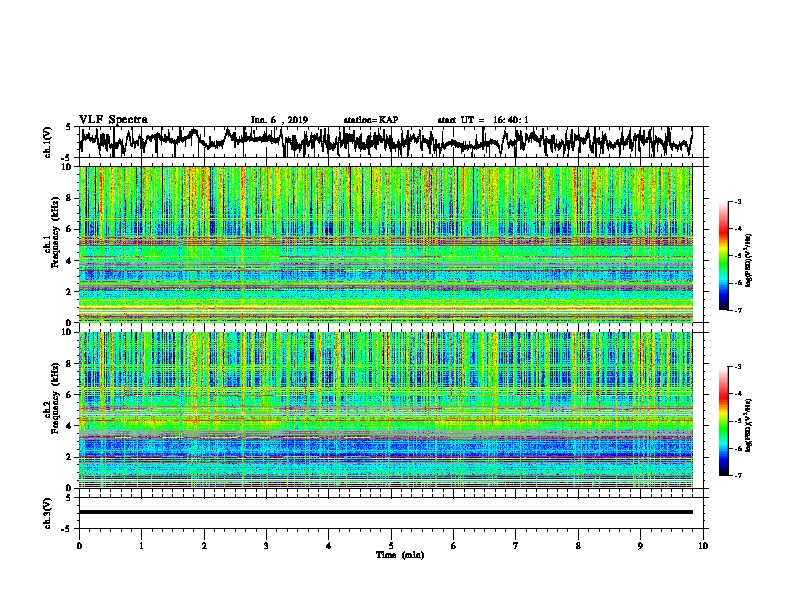
Task: Click ch.2 frequency axis '6' tick label
Action: tap(70, 395)
